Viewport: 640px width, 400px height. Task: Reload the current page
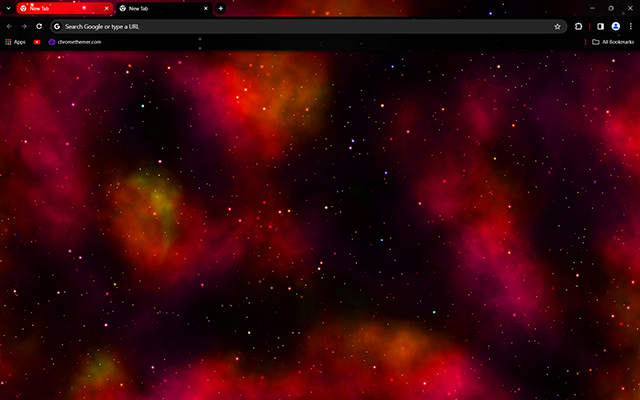point(39,27)
